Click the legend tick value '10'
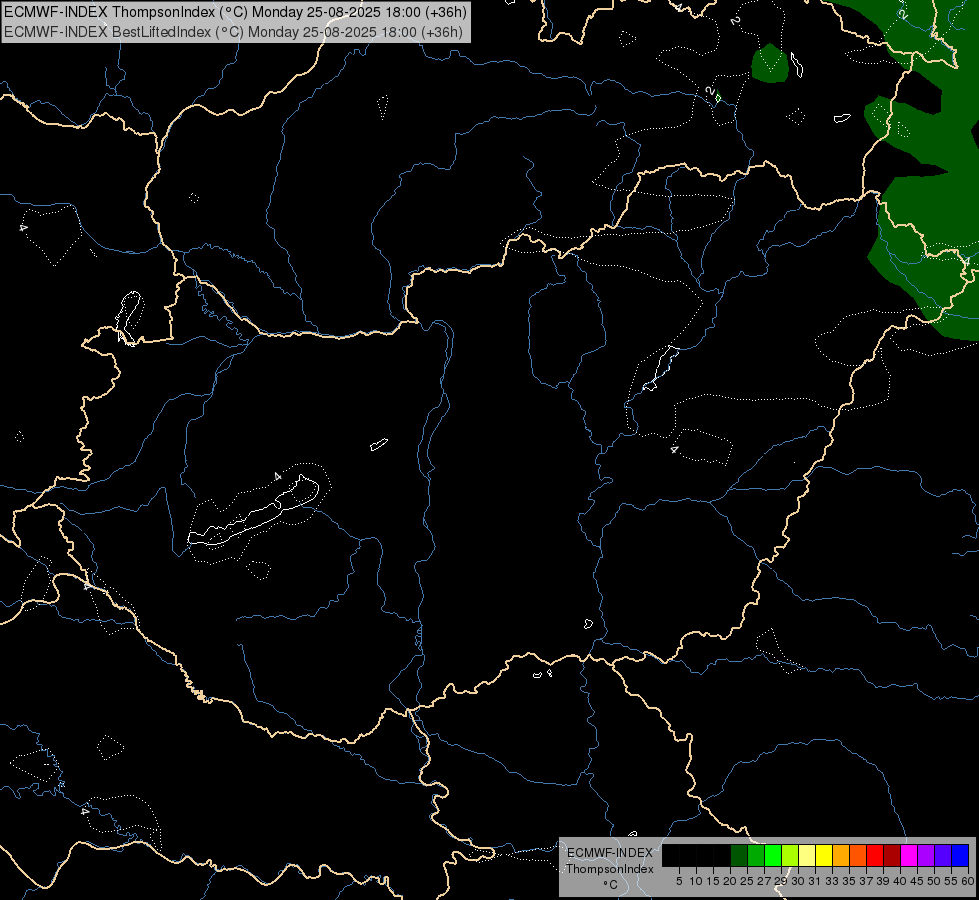The height and width of the screenshot is (900, 979). [x=696, y=881]
